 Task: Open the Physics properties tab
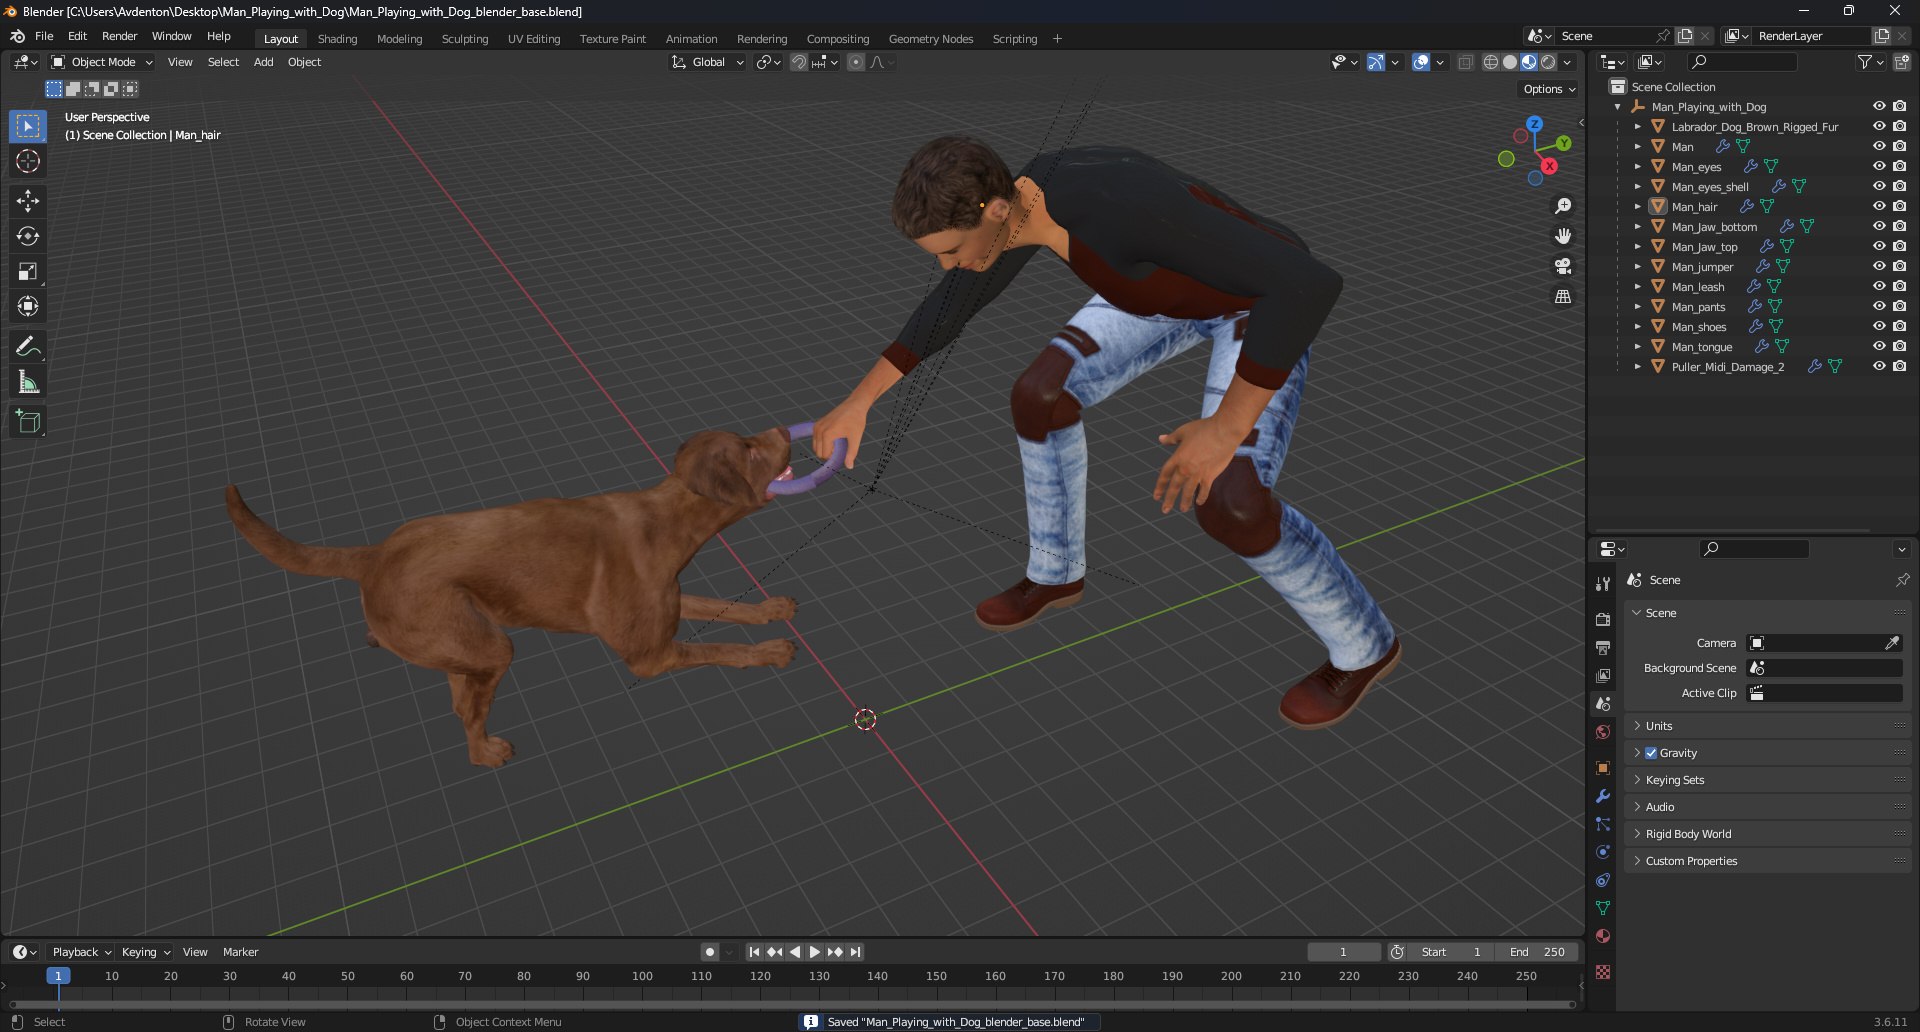tap(1603, 852)
